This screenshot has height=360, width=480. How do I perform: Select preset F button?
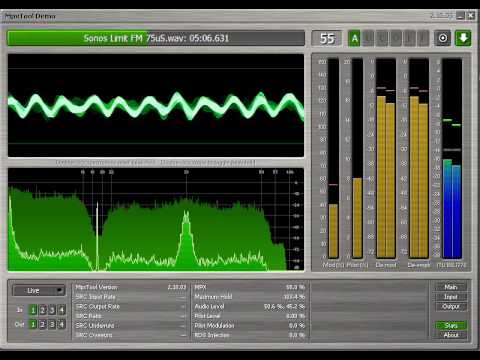423,39
